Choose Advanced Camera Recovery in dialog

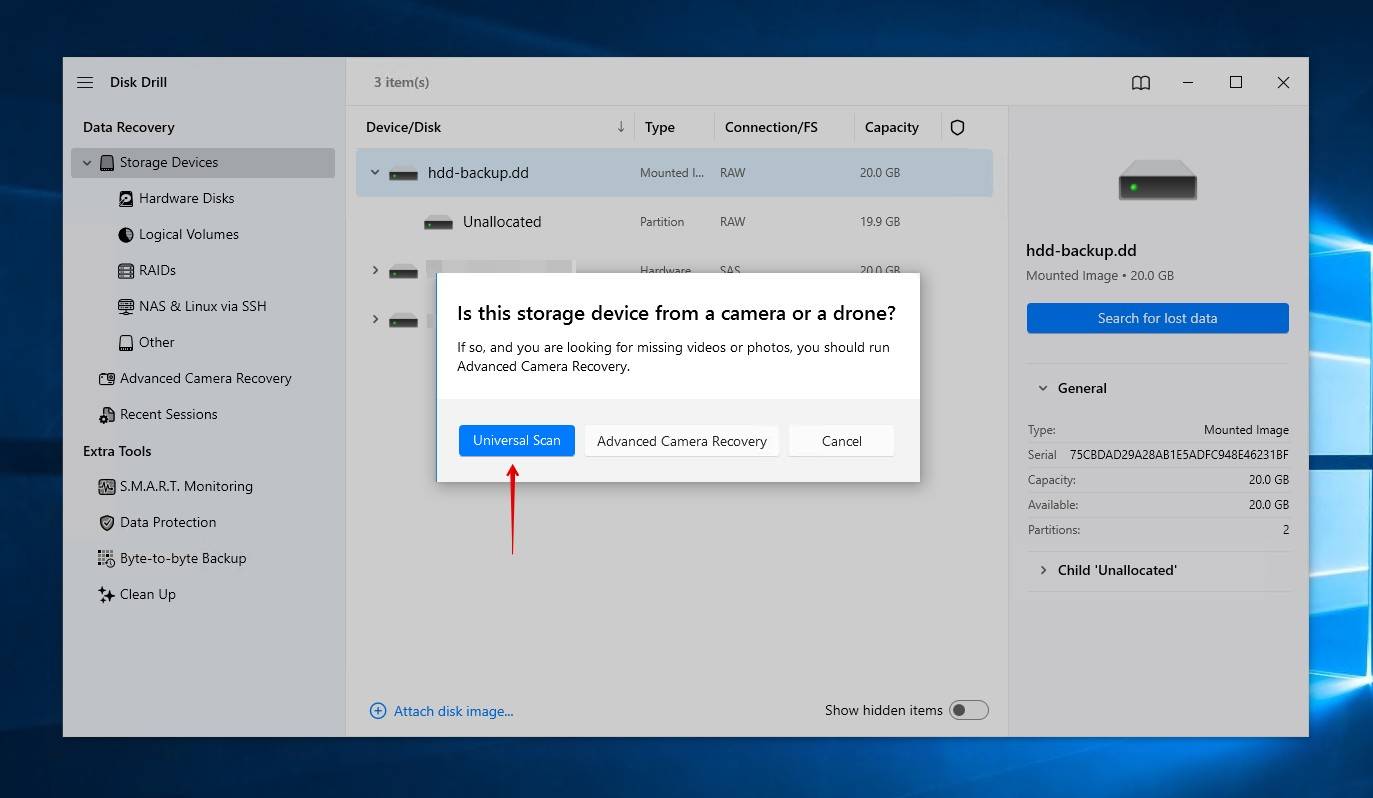point(681,441)
